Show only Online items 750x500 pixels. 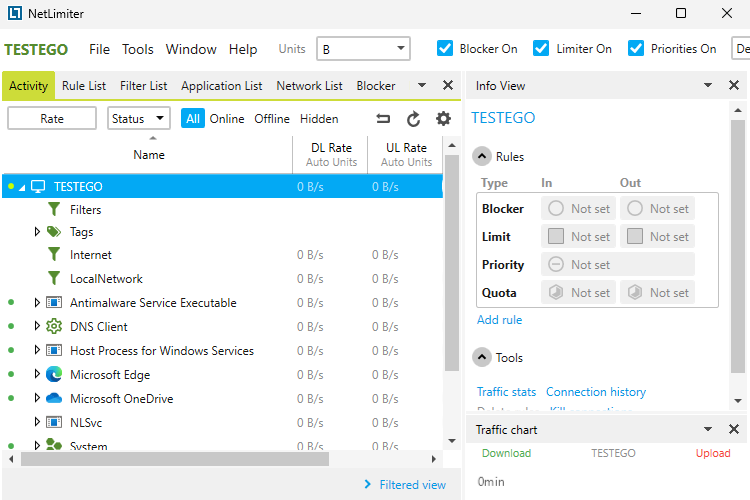227,119
